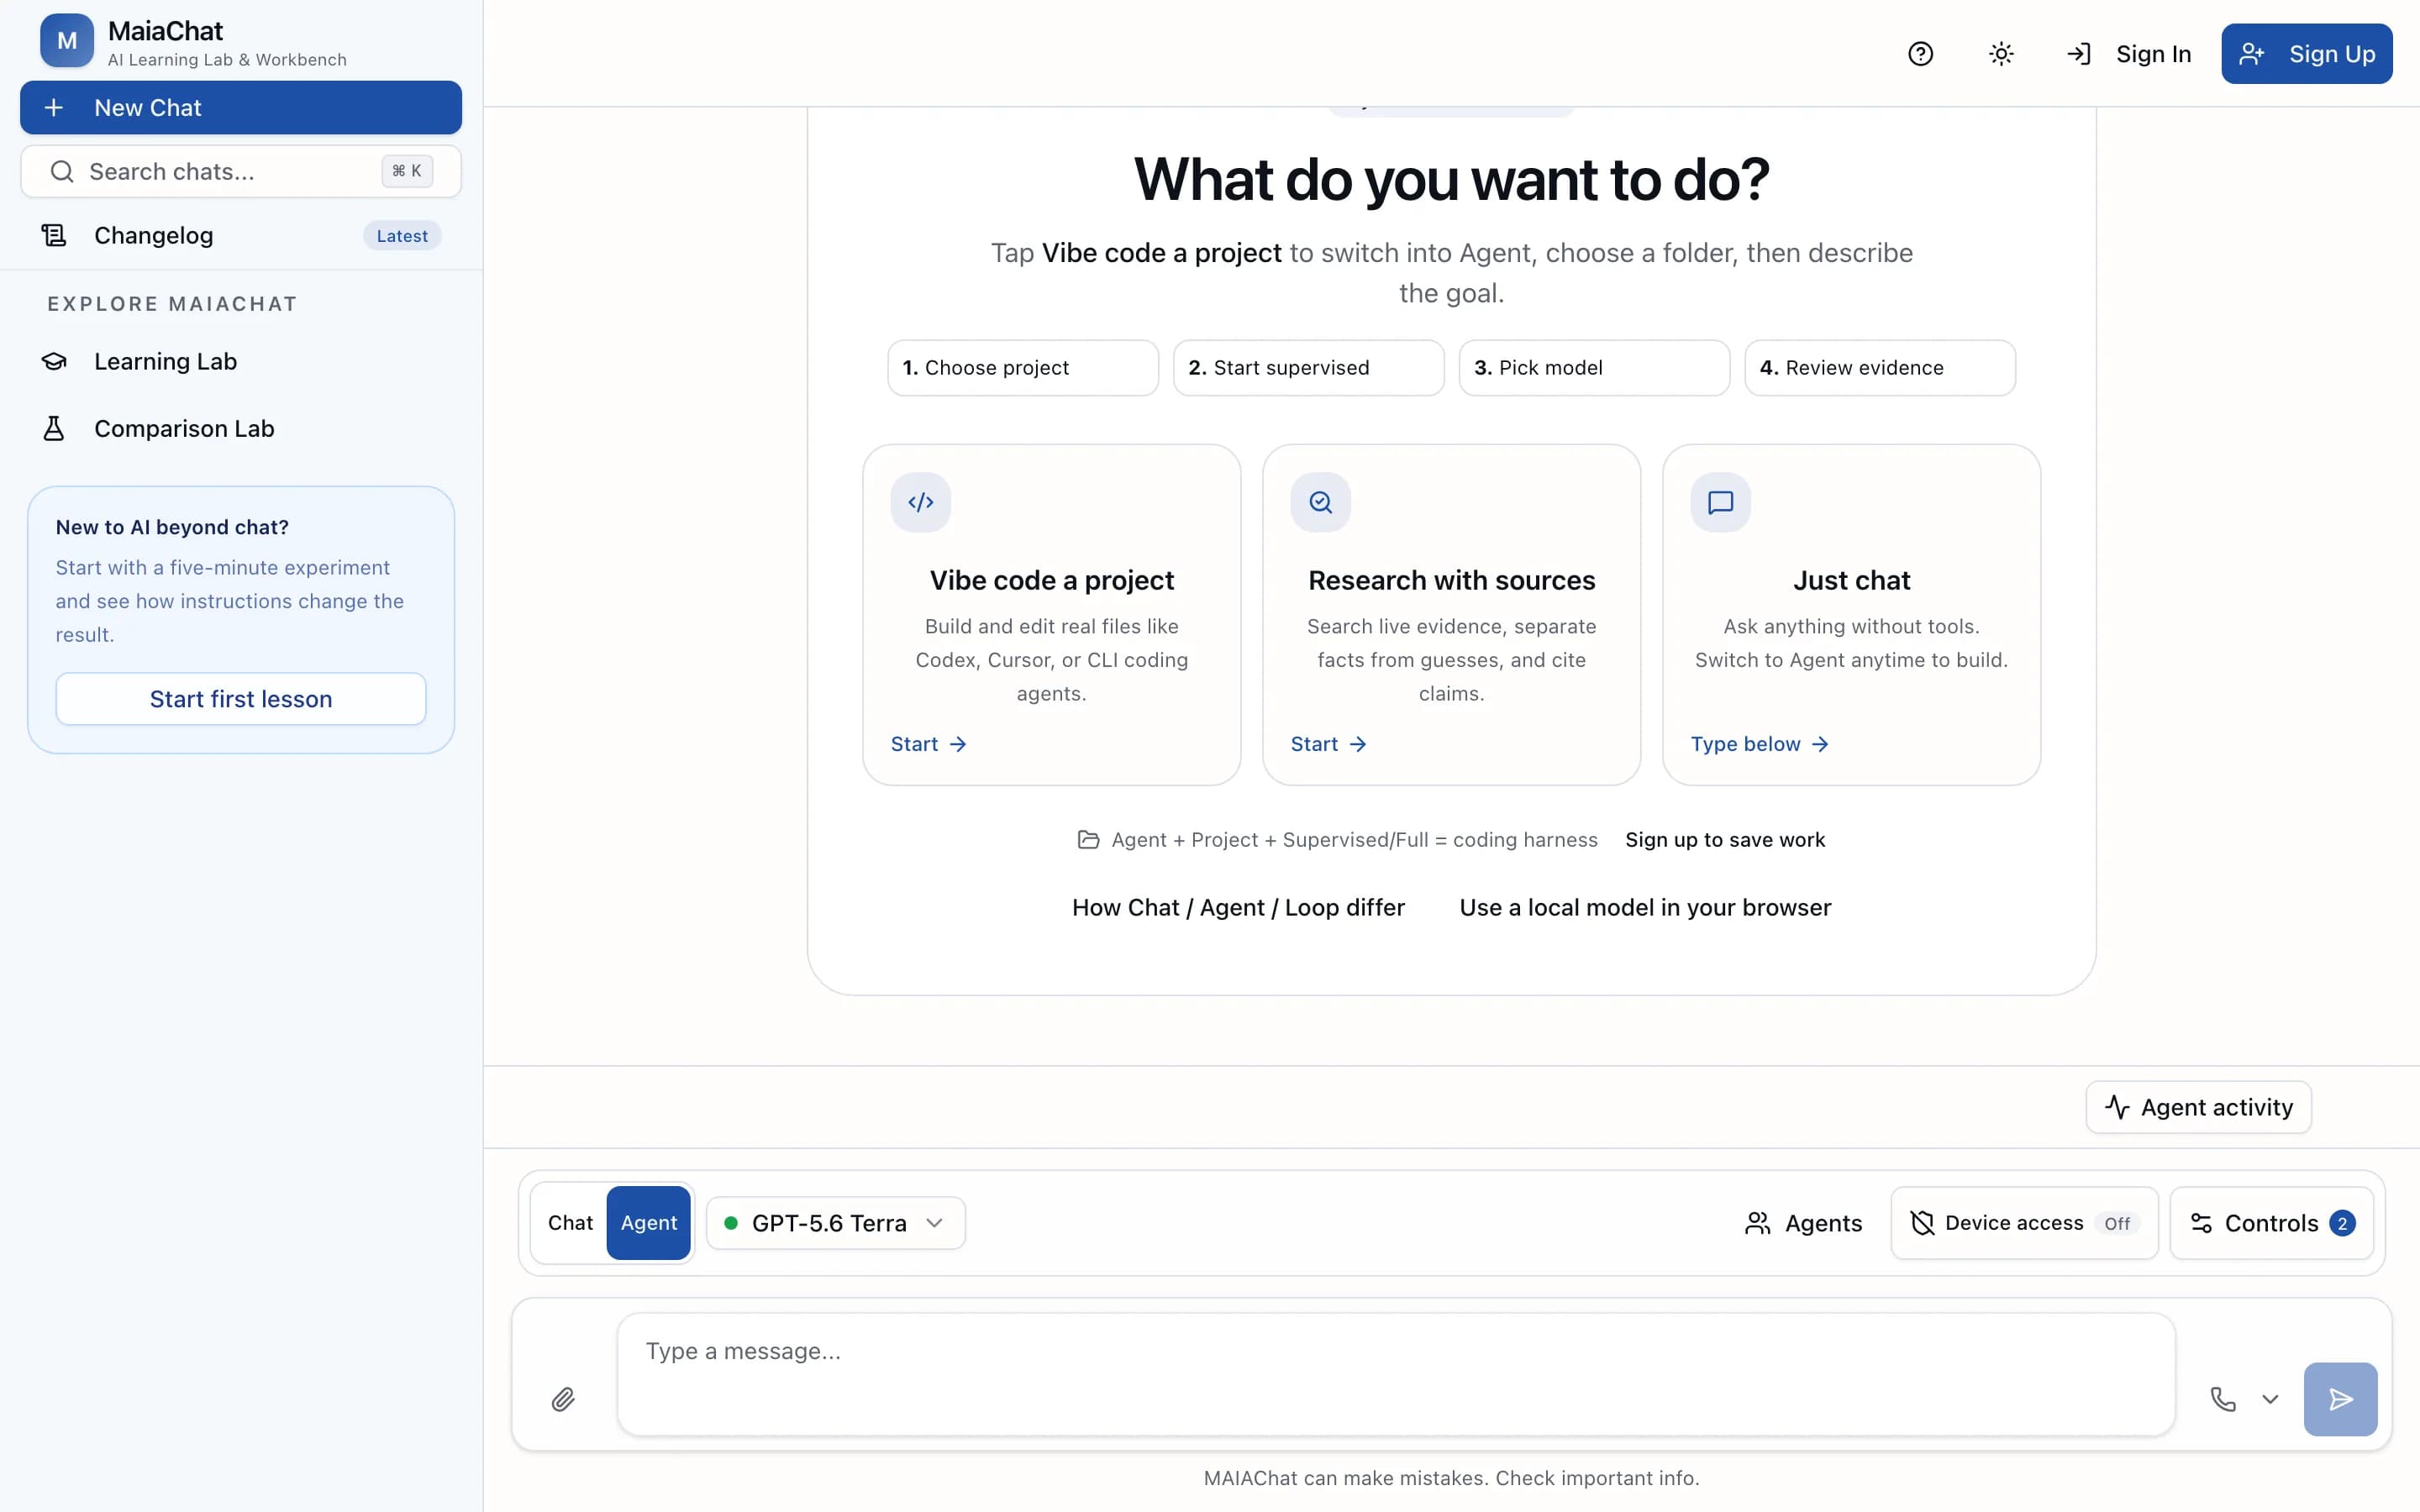Open Learning Lab from sidebar
Viewport: 2420px width, 1512px height.
241,361
